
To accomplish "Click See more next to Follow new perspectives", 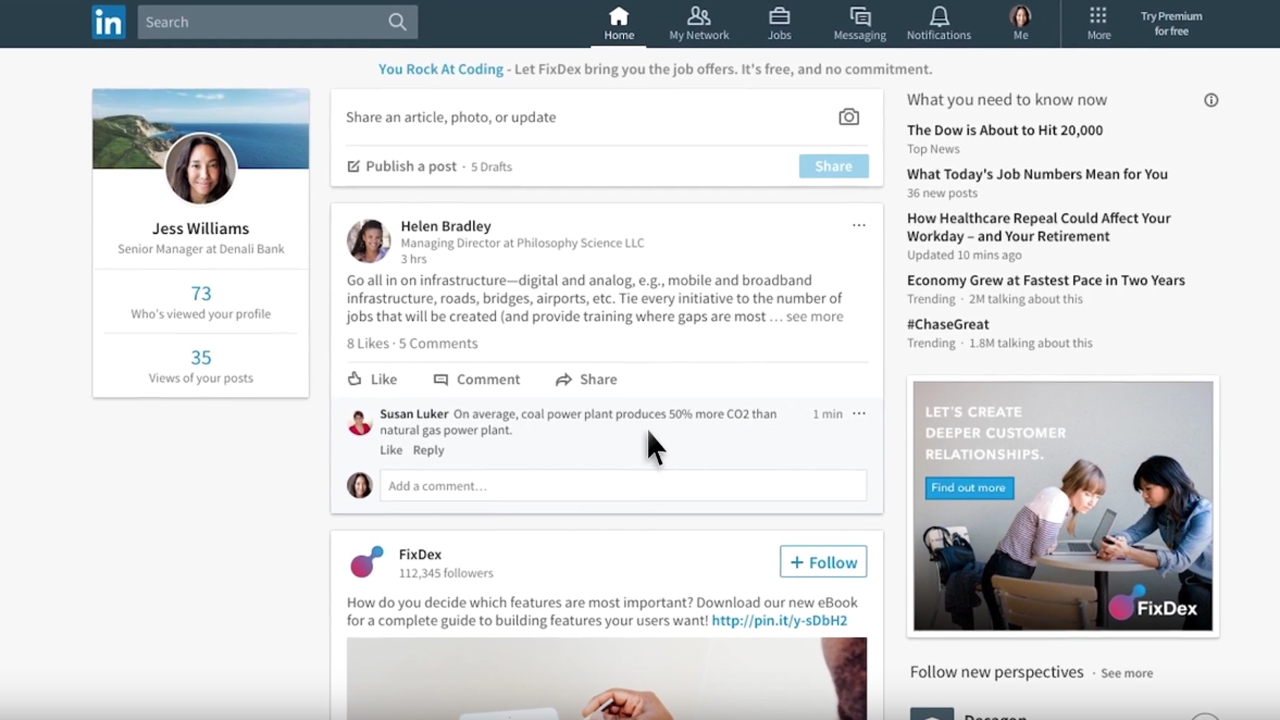I will coord(1127,673).
